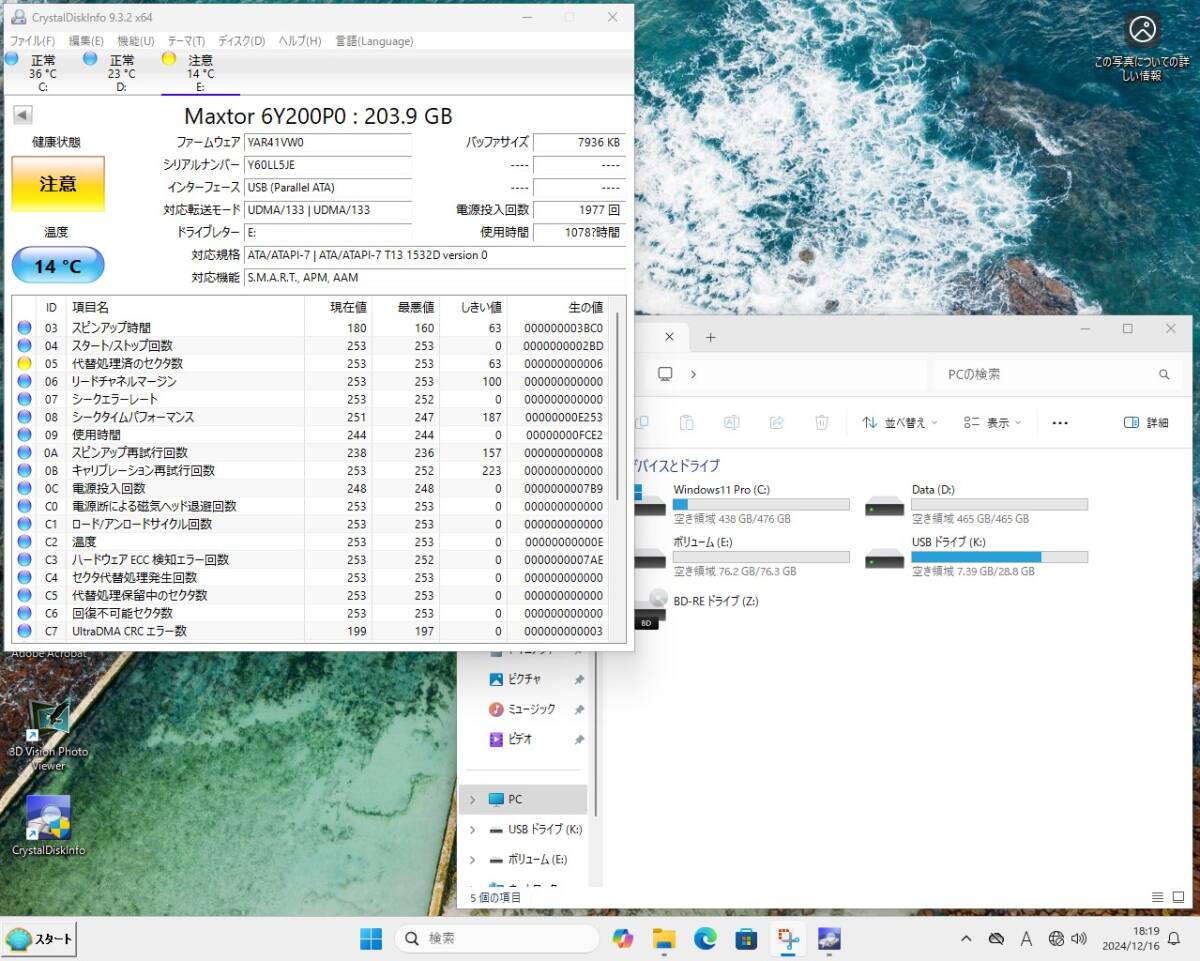Click the blue status dot for UltraDMA CRC エラー数

(25, 631)
